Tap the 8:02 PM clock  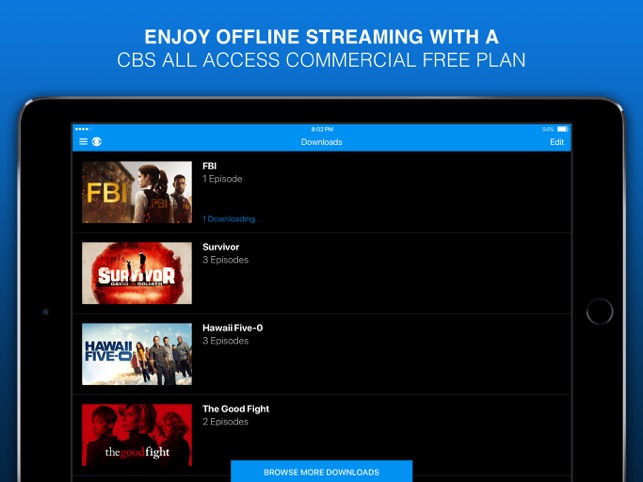tap(322, 129)
